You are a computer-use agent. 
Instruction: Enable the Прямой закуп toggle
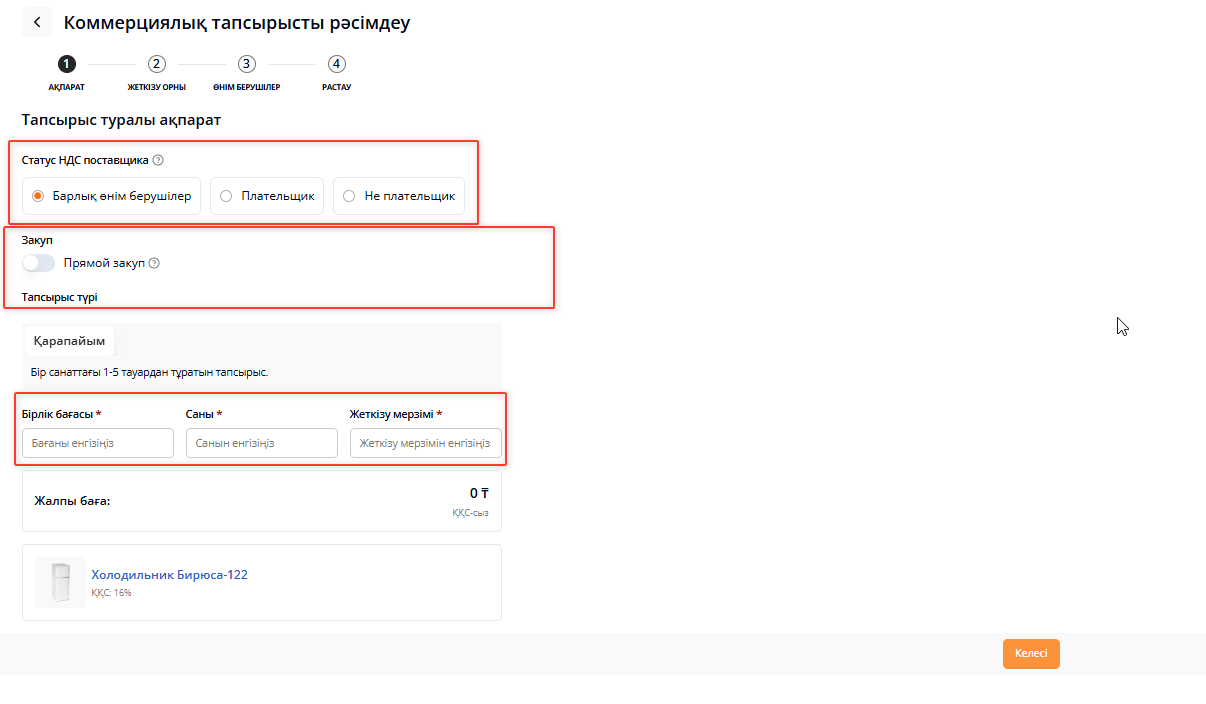click(x=39, y=263)
